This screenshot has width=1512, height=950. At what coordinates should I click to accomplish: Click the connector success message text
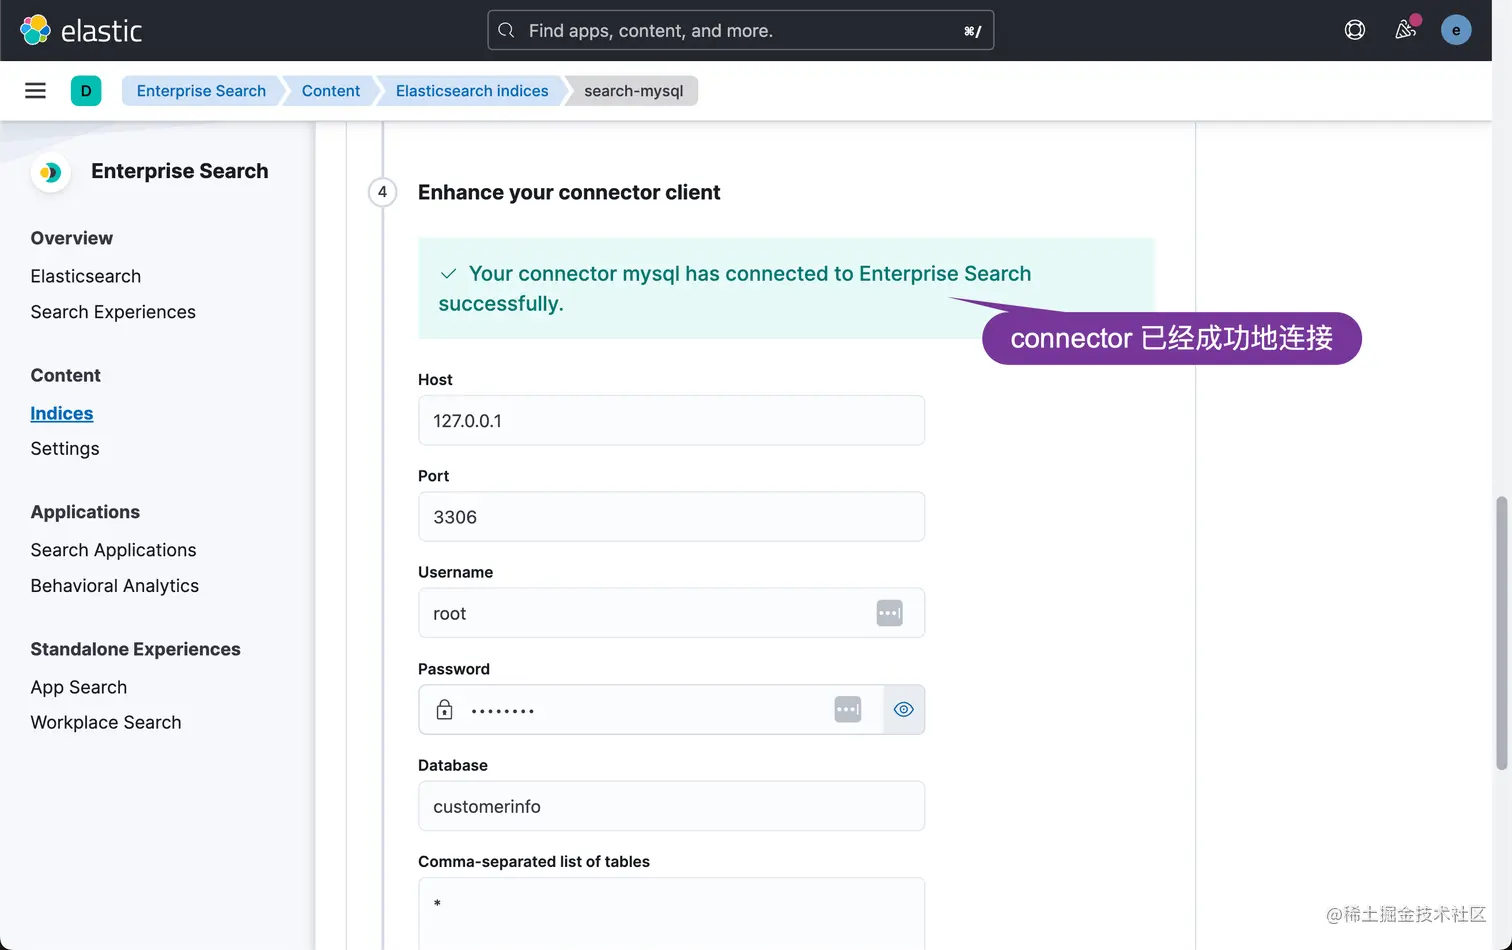click(x=735, y=288)
